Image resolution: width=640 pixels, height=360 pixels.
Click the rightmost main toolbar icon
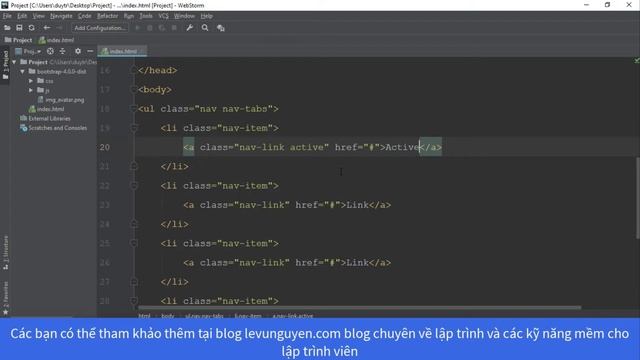point(221,28)
